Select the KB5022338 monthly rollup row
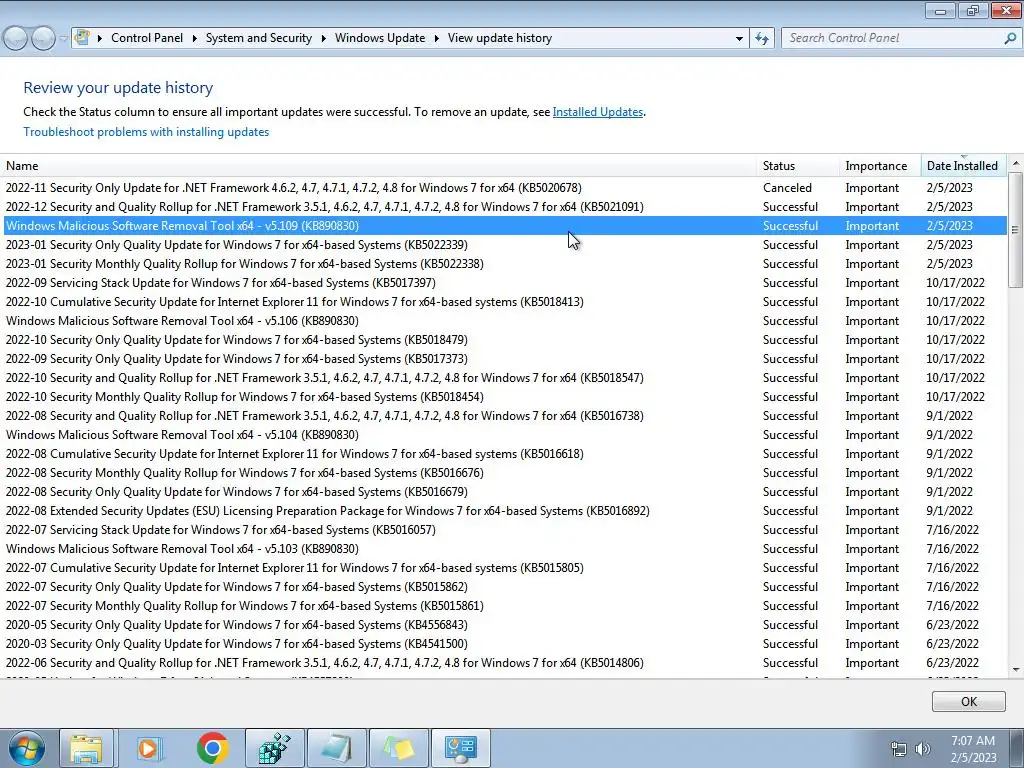The width and height of the screenshot is (1024, 768). click(504, 264)
